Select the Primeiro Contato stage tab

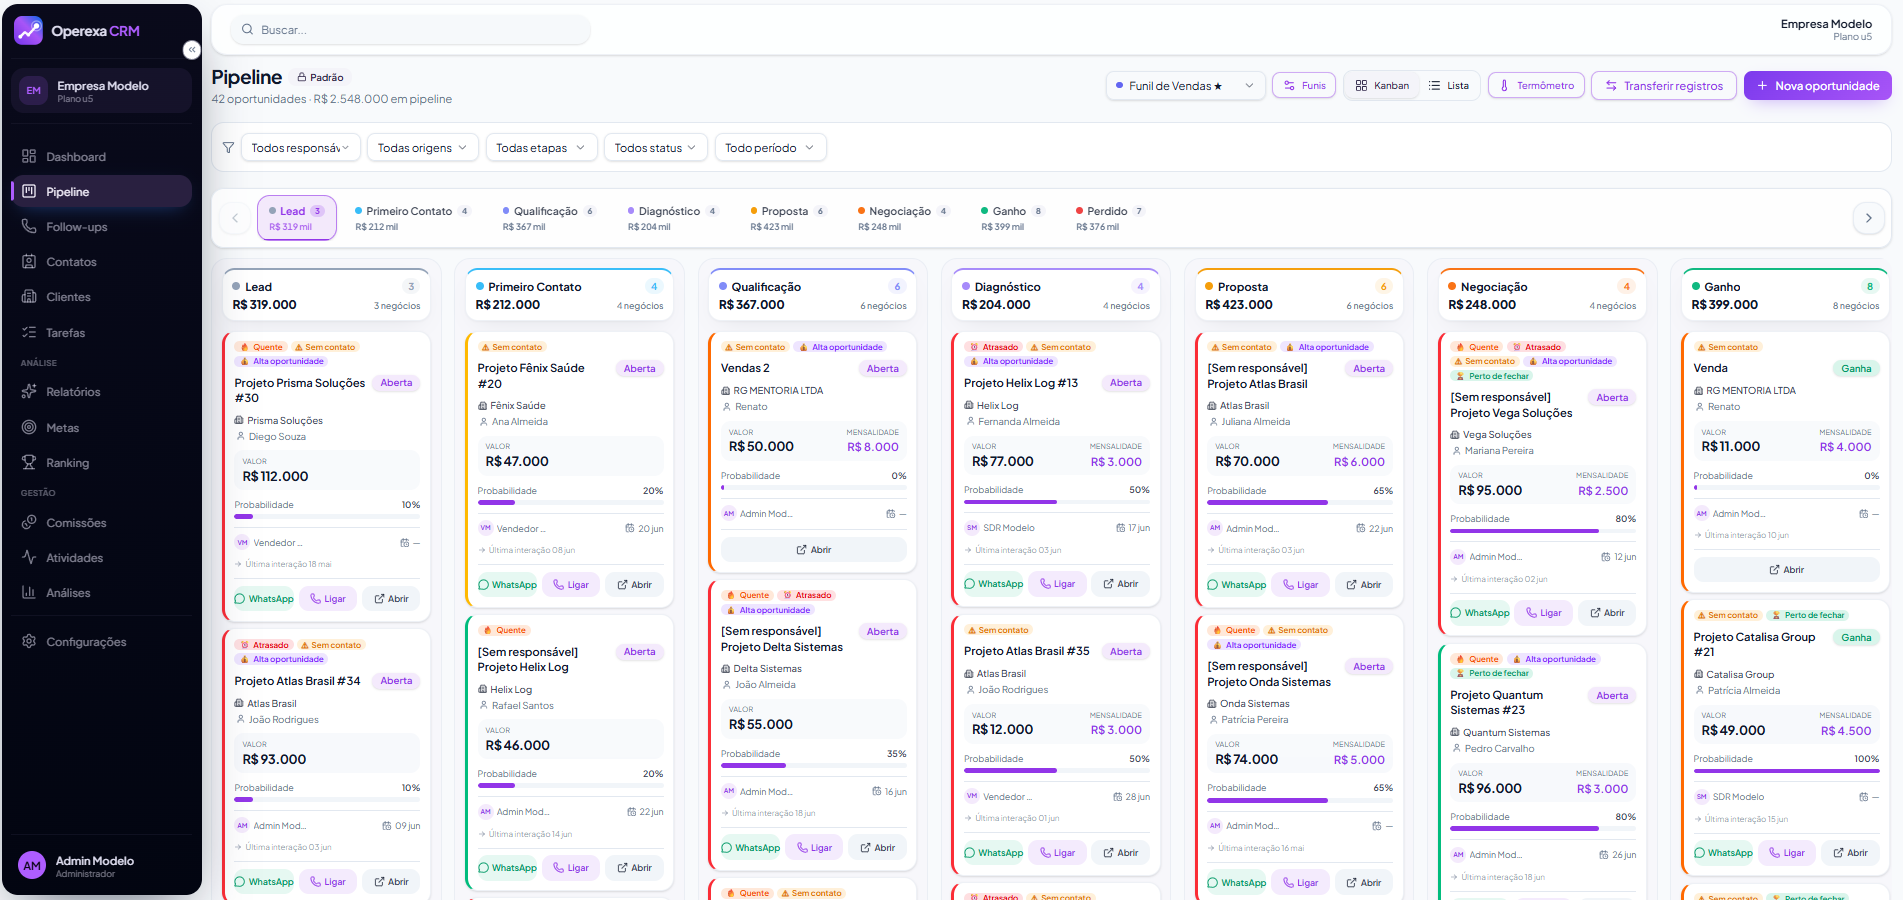[x=412, y=218]
